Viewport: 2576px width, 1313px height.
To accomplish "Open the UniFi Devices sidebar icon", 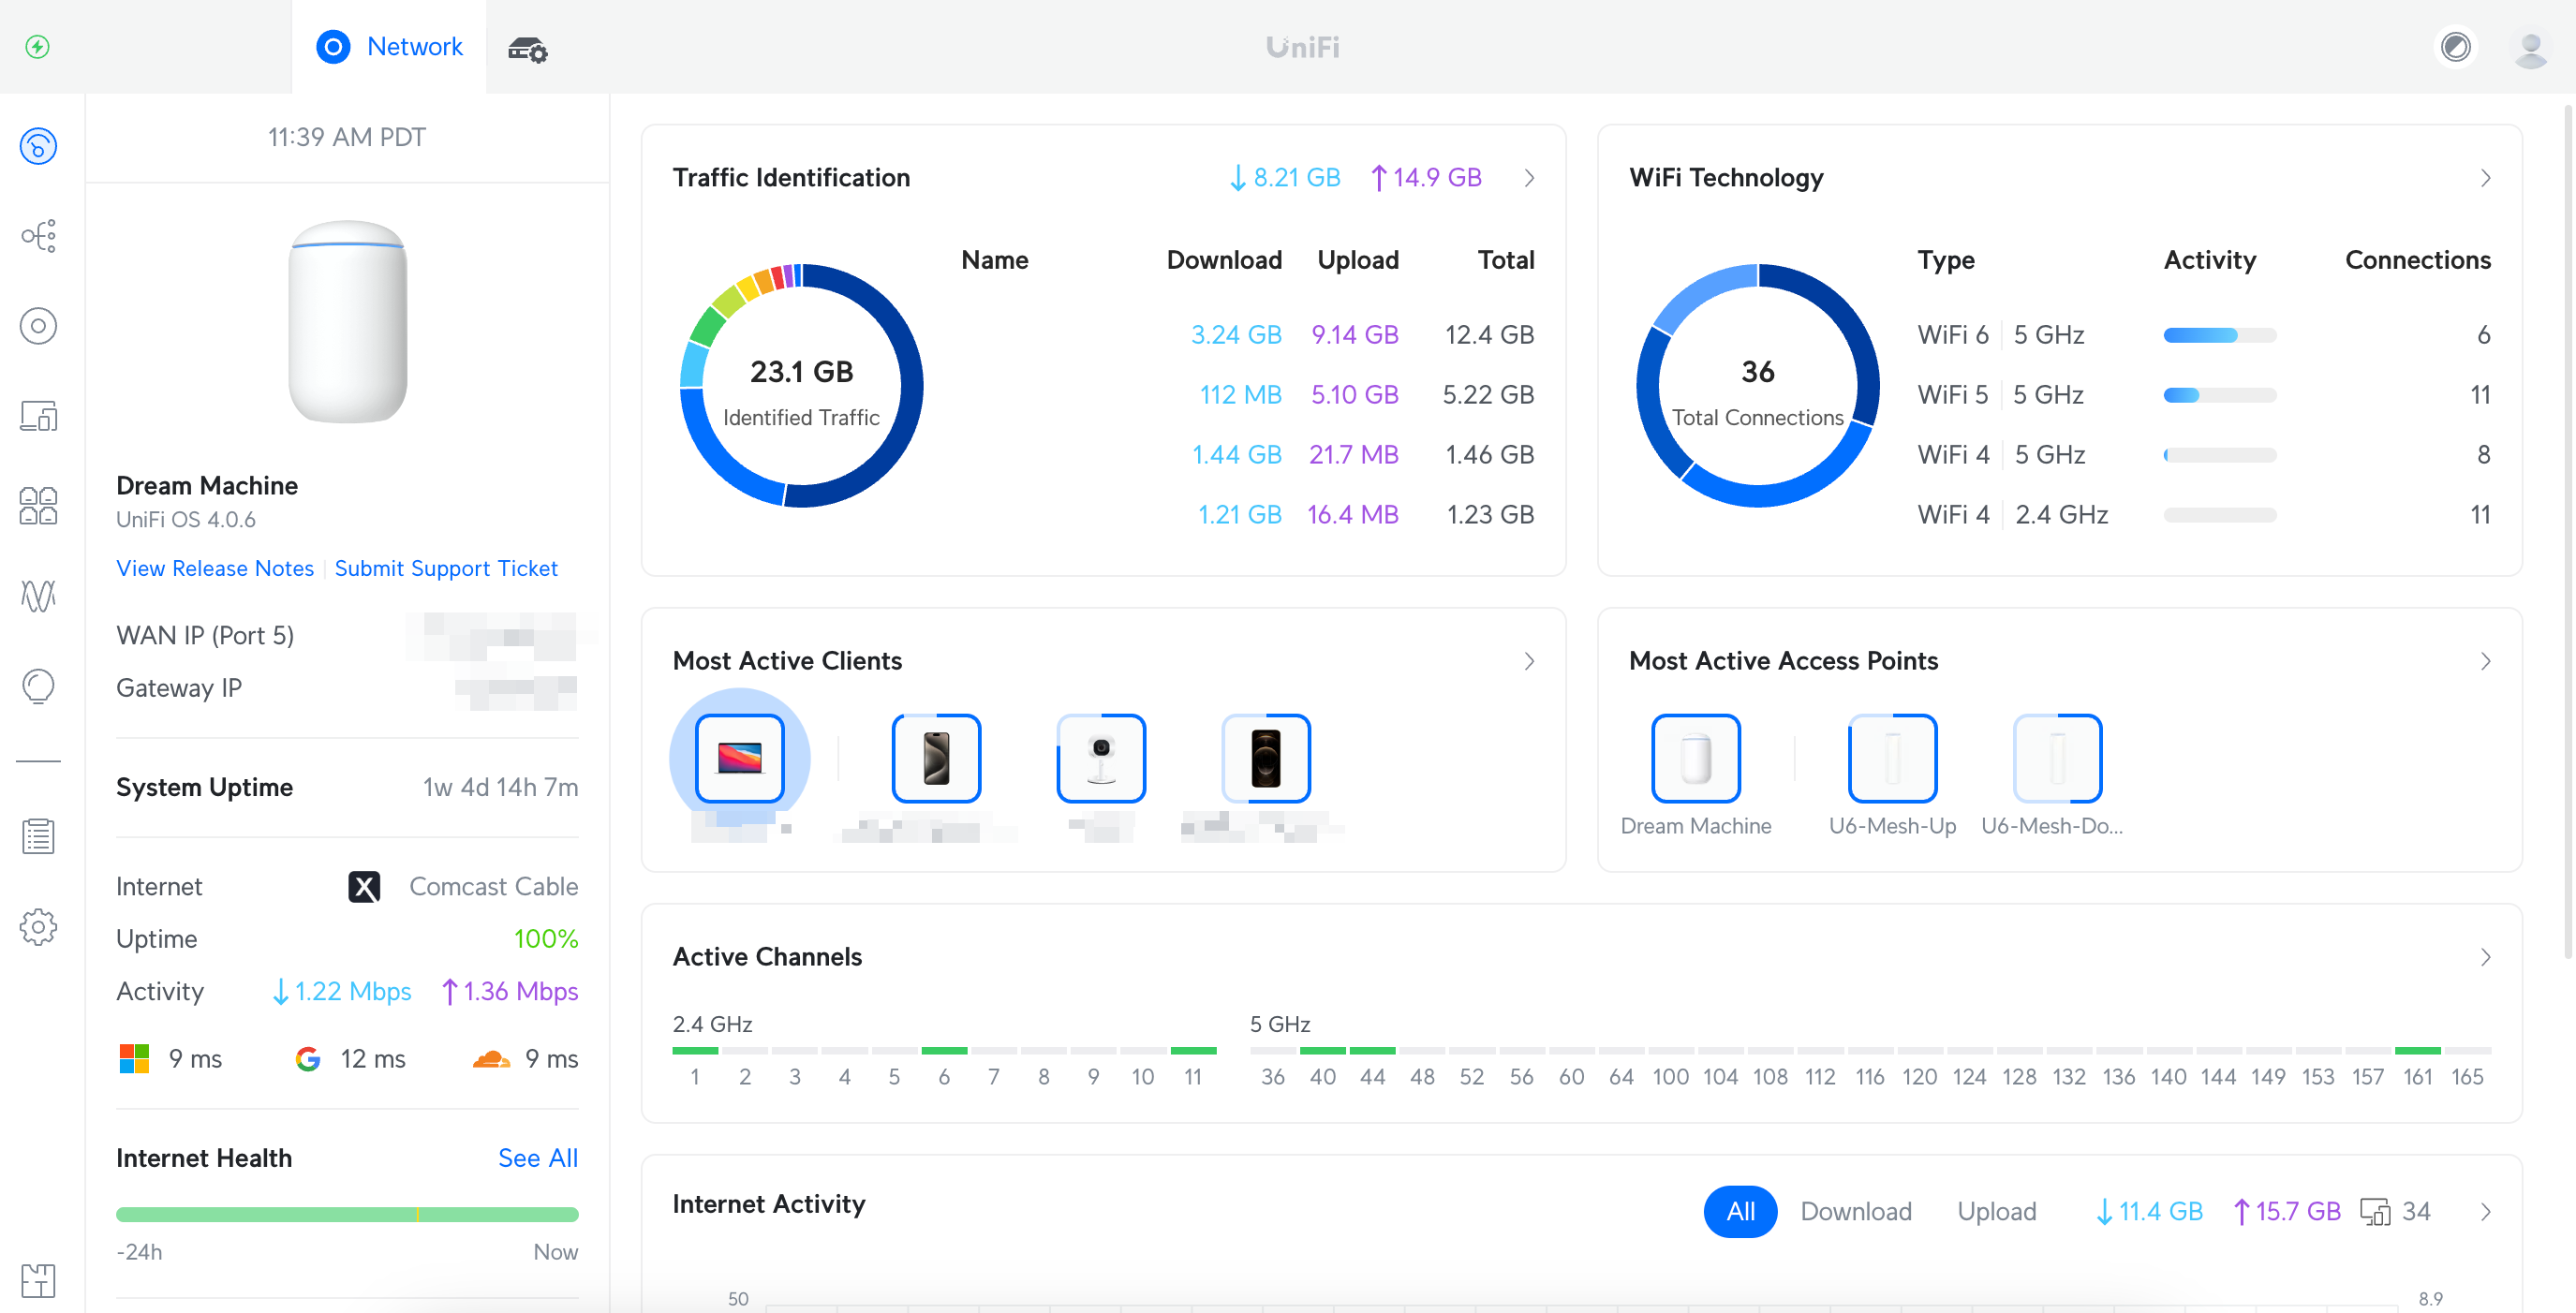I will coord(38,326).
